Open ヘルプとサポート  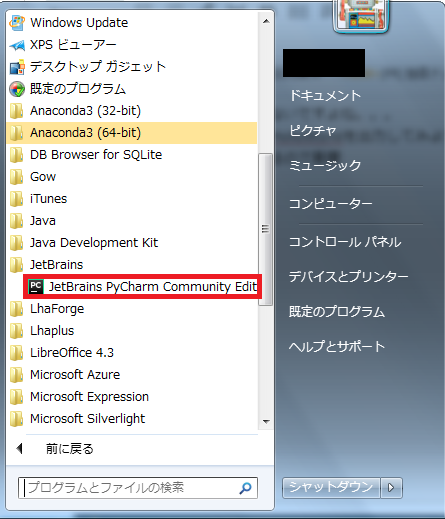click(337, 347)
